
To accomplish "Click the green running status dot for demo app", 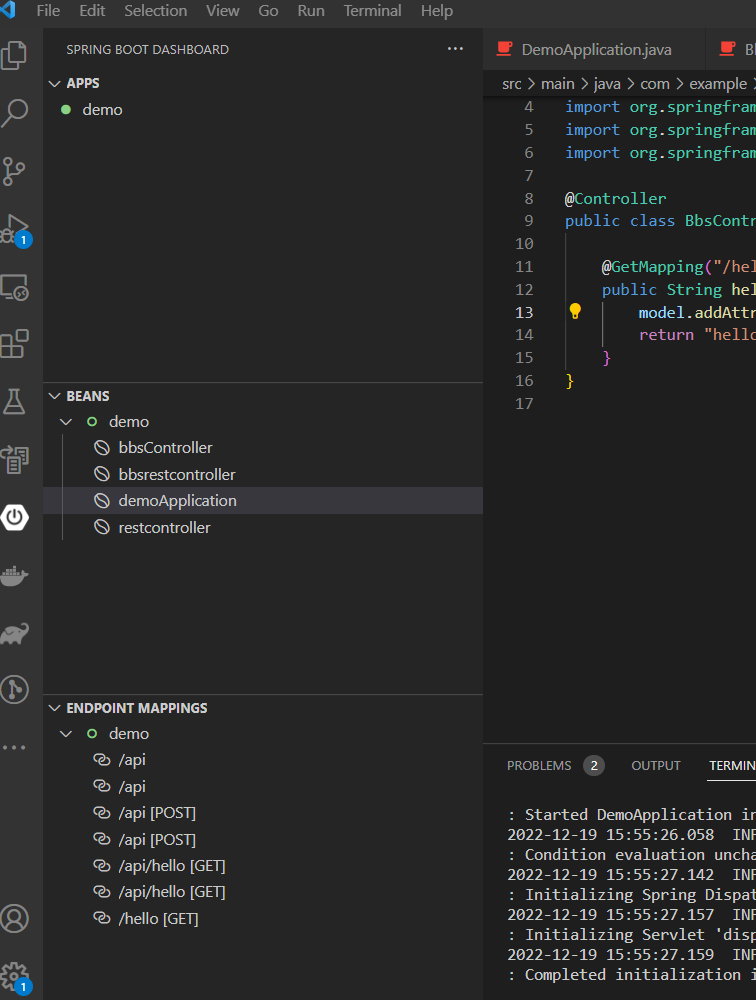I will point(66,110).
